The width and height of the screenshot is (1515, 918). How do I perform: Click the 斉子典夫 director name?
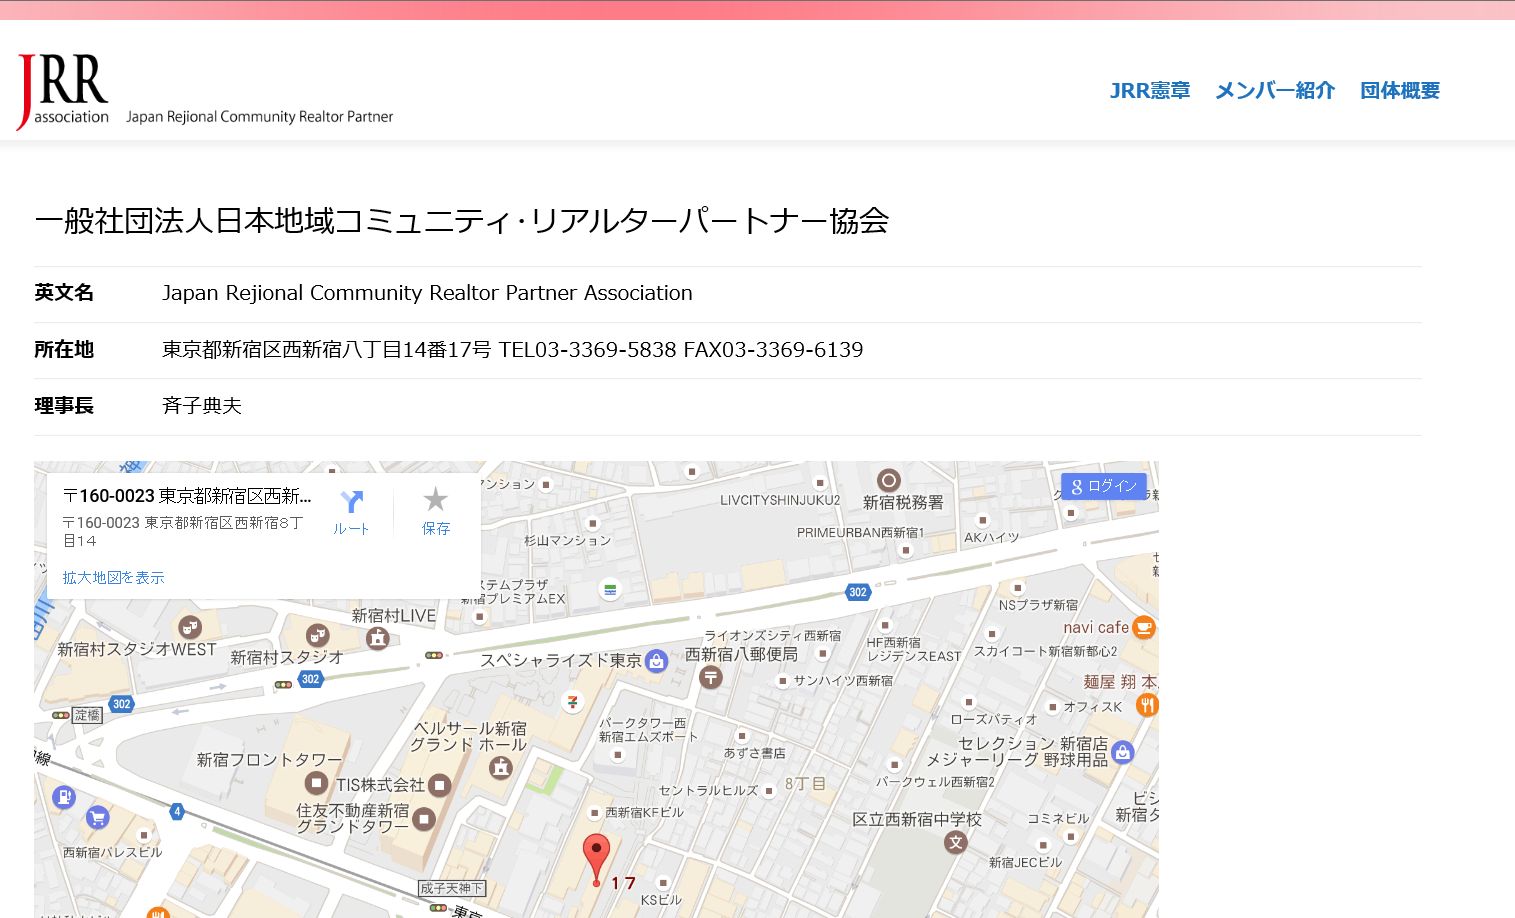click(x=202, y=406)
